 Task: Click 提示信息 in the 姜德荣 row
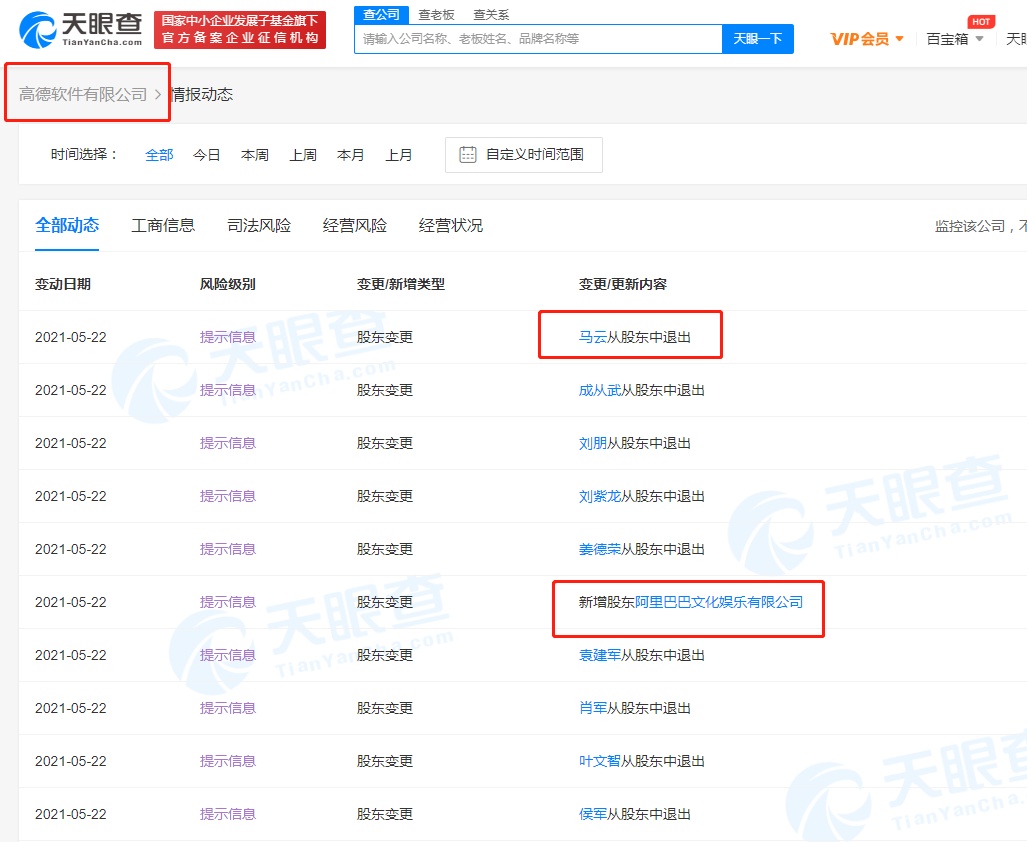pyautogui.click(x=228, y=549)
